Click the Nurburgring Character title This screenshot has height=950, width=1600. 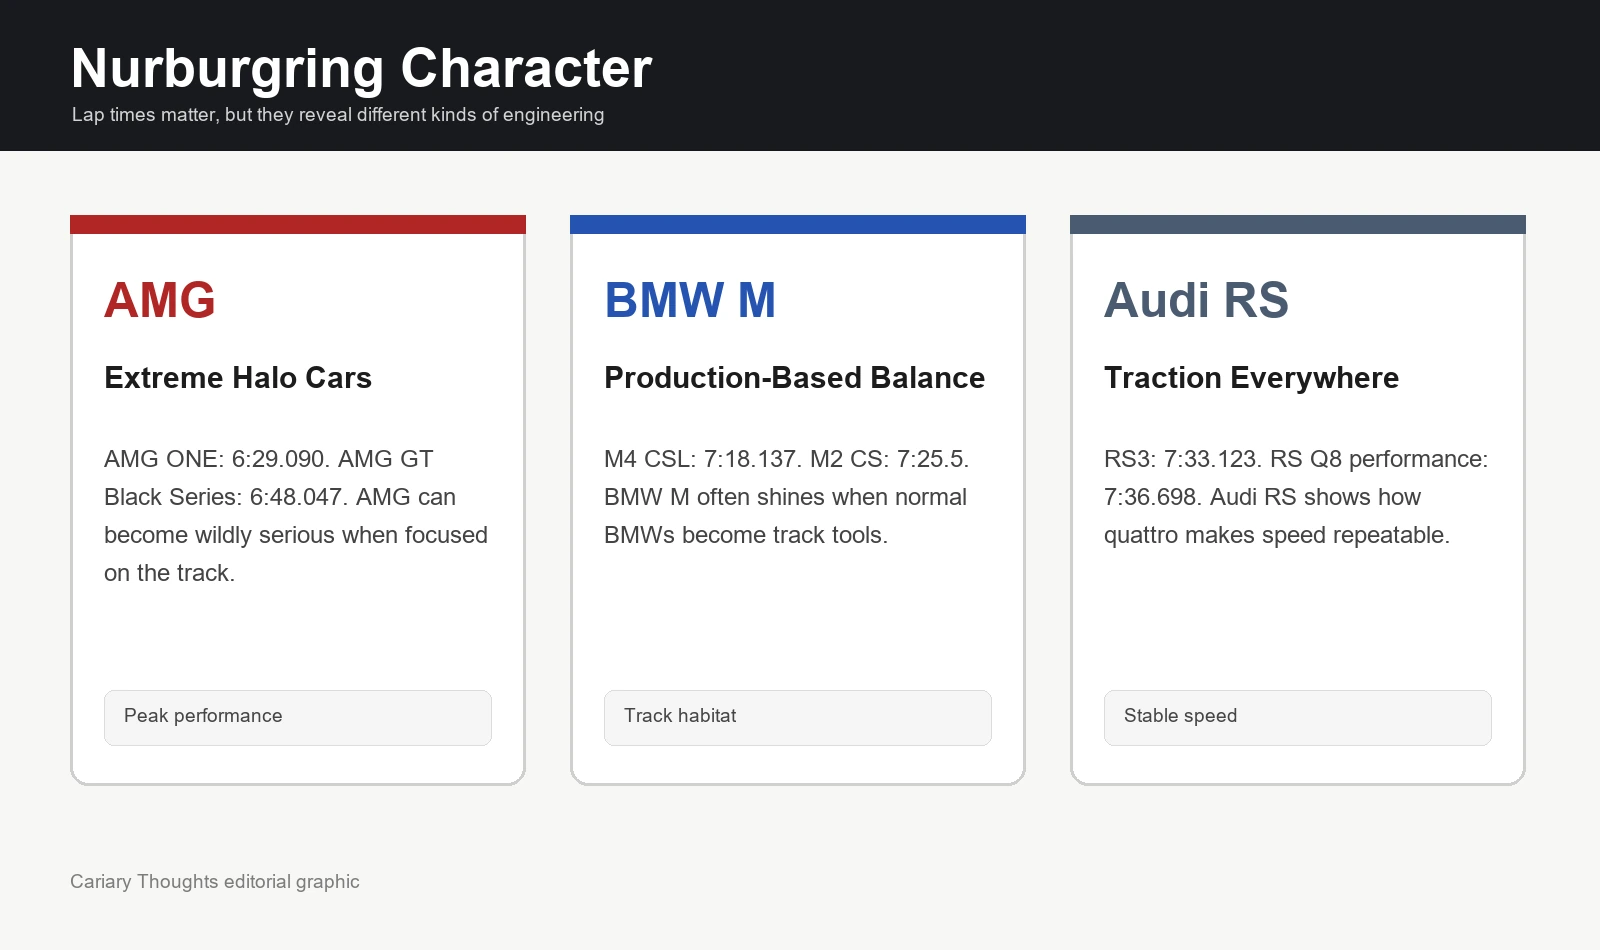[361, 69]
